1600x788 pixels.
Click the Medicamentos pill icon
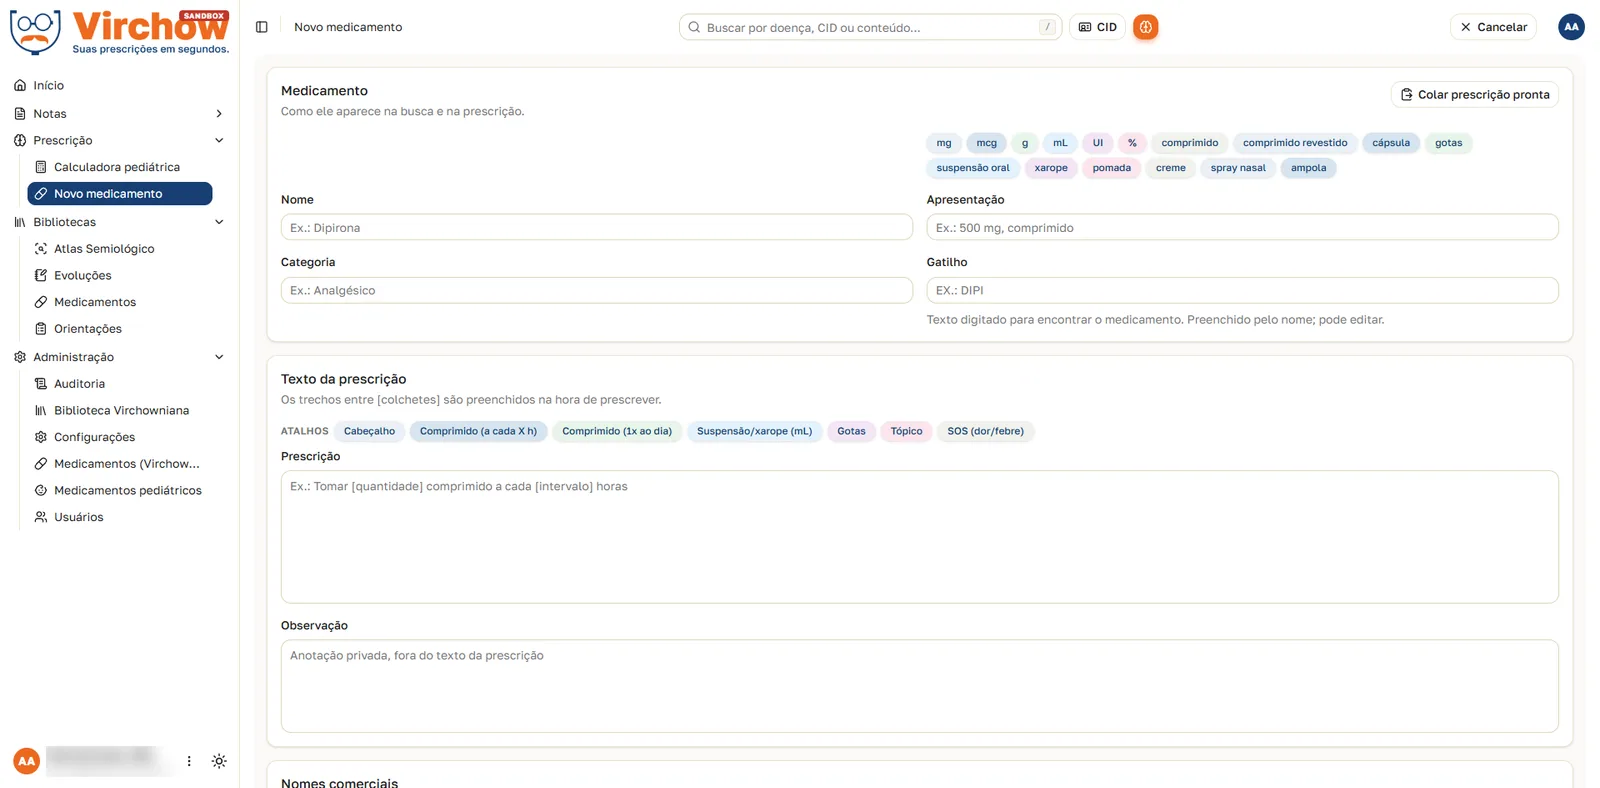coord(41,302)
